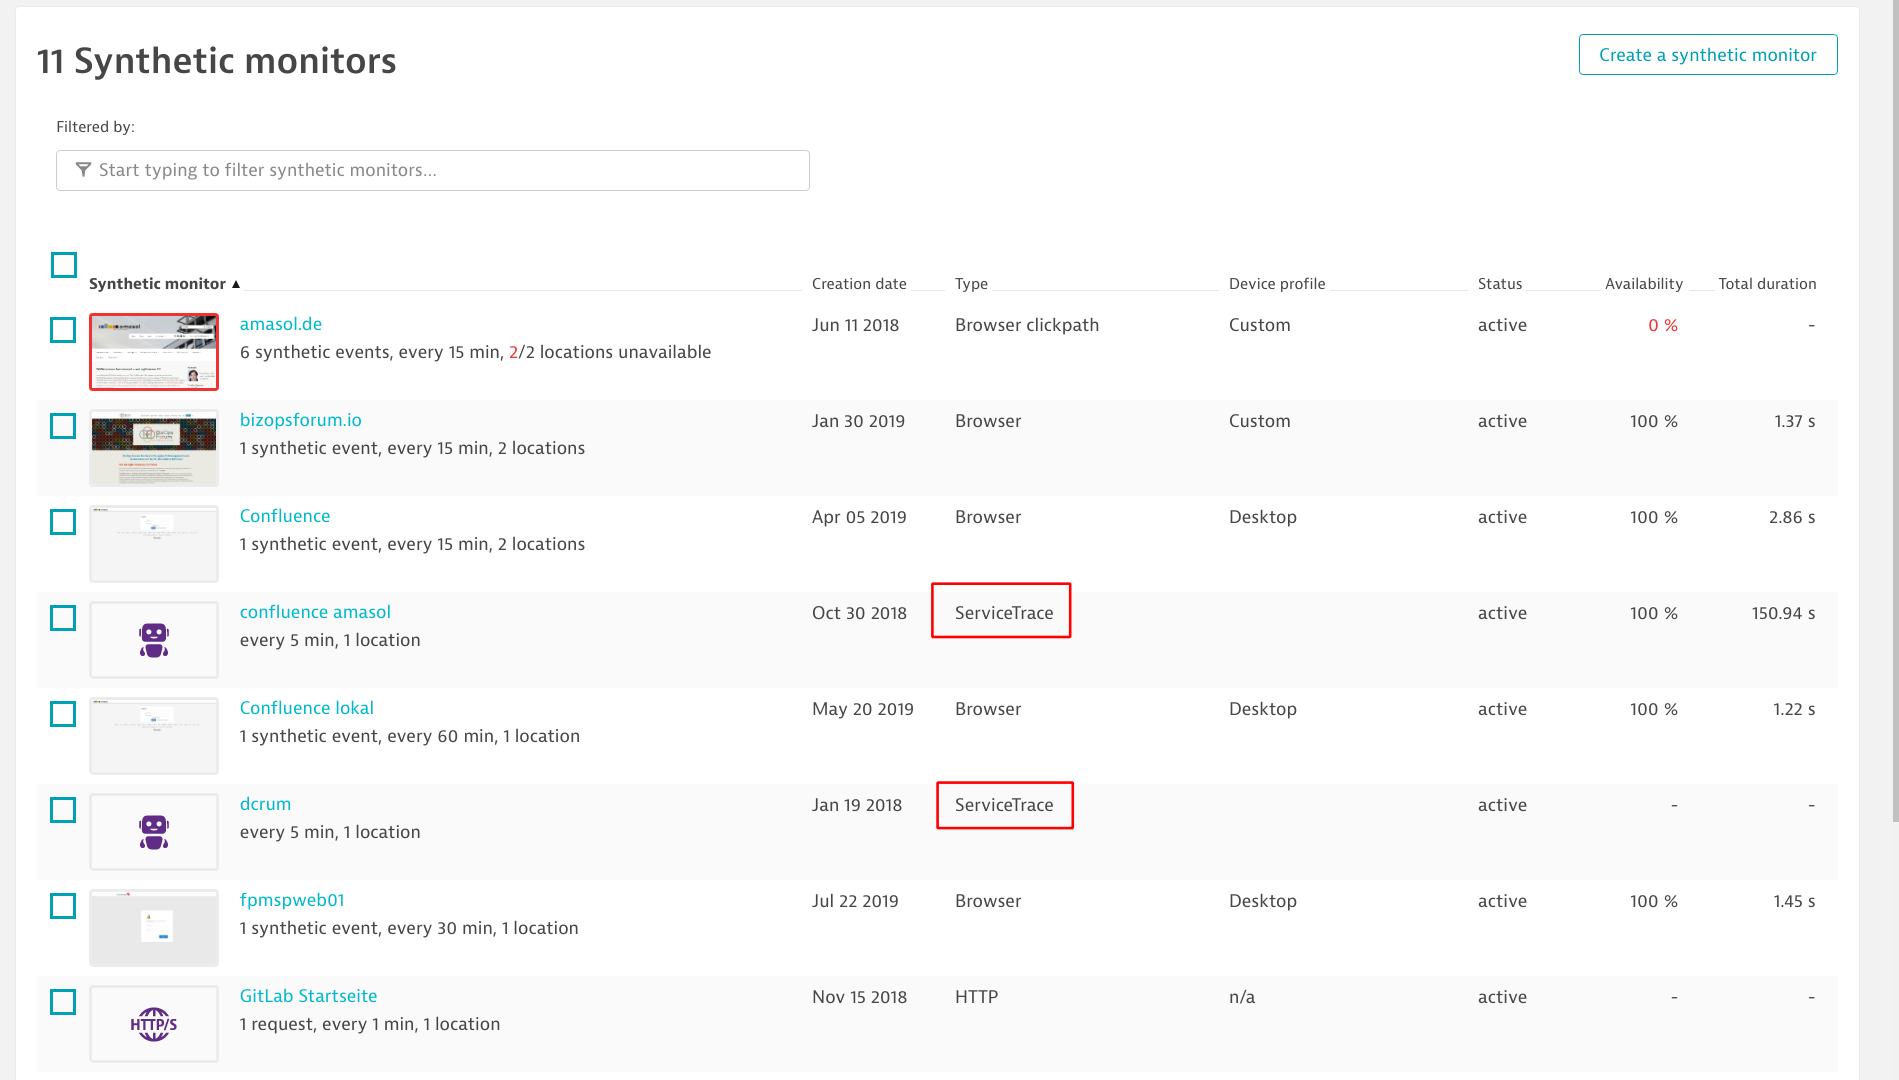The height and width of the screenshot is (1080, 1899).
Task: Click the Jun 11 2018 creation date
Action: pyautogui.click(x=855, y=325)
